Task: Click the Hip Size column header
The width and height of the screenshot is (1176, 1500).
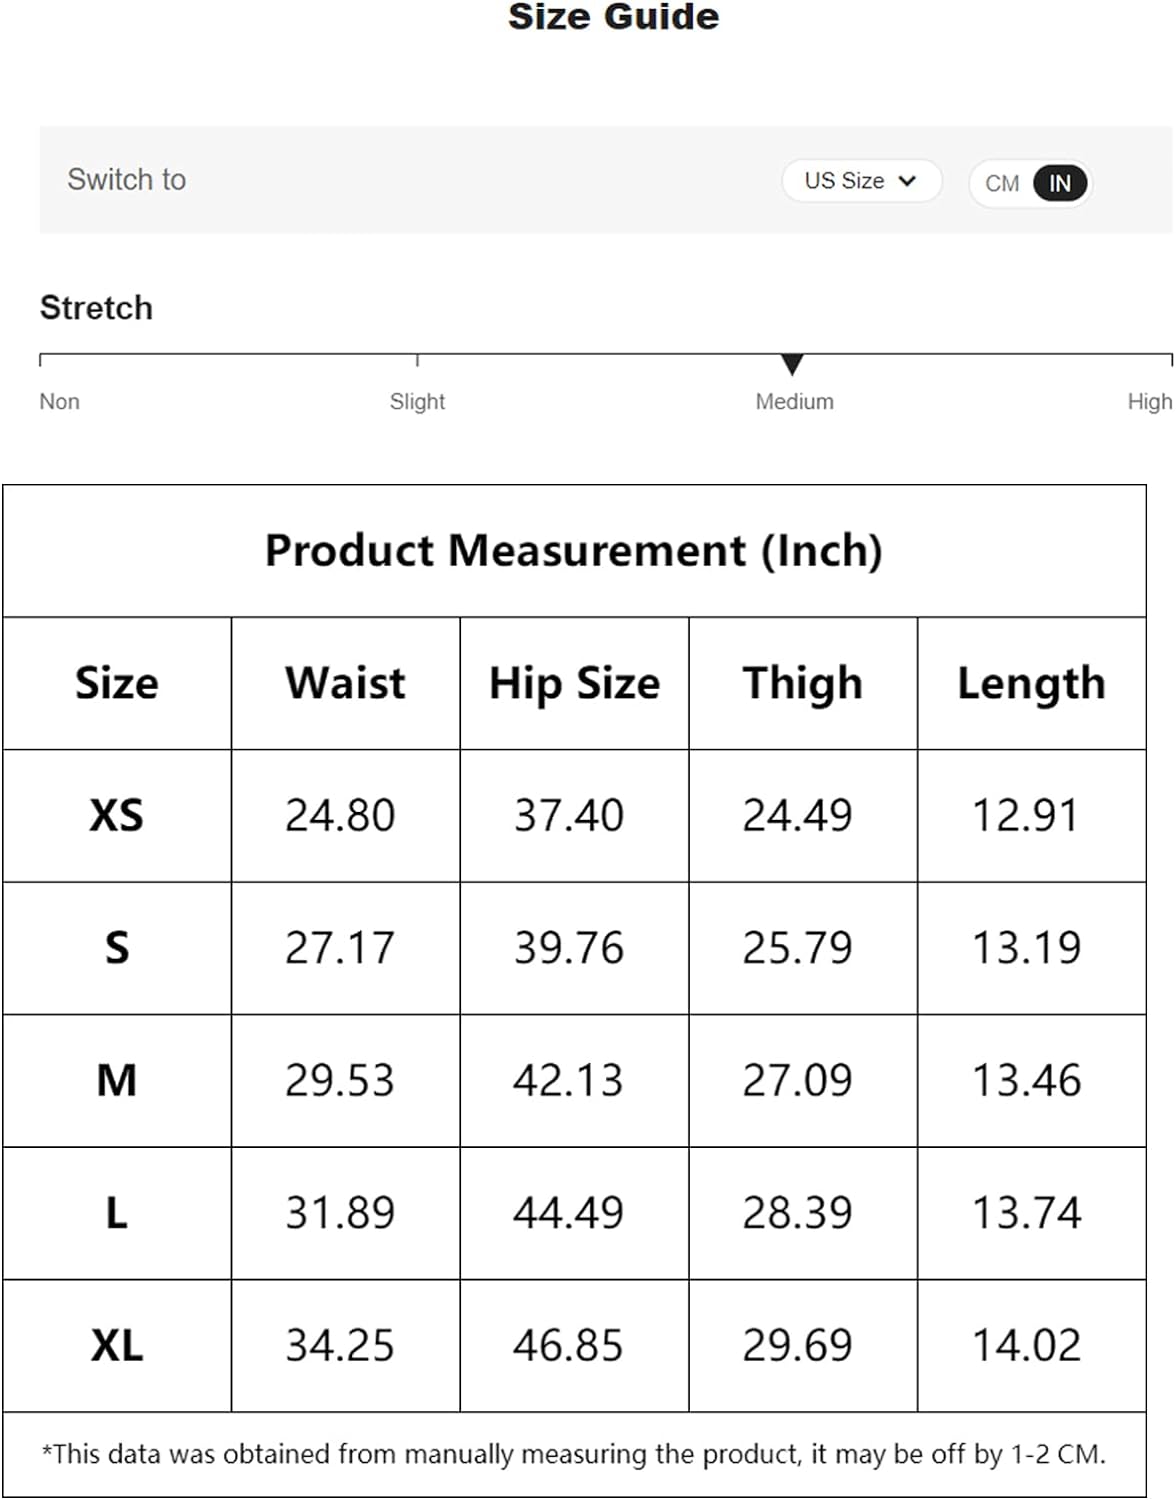Action: pos(574,683)
